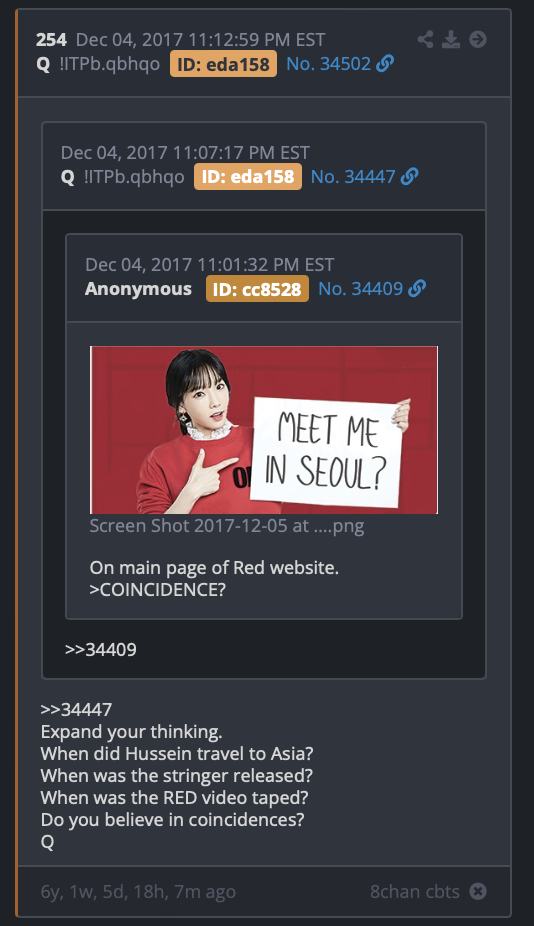Open post link No. 34447
This screenshot has width=534, height=926.
tap(353, 176)
